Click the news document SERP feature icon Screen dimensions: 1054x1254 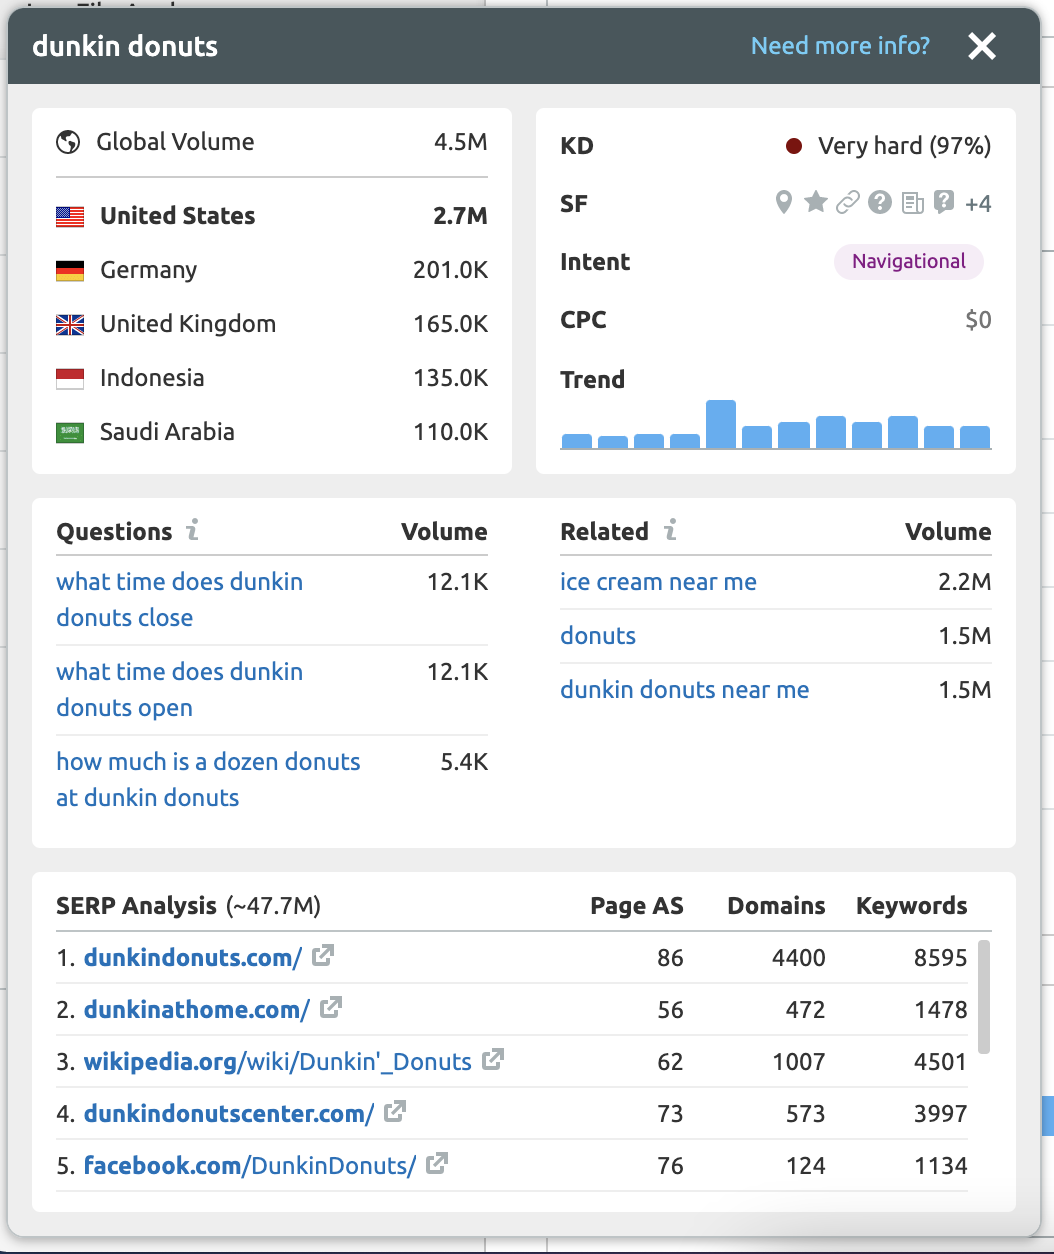(x=912, y=203)
